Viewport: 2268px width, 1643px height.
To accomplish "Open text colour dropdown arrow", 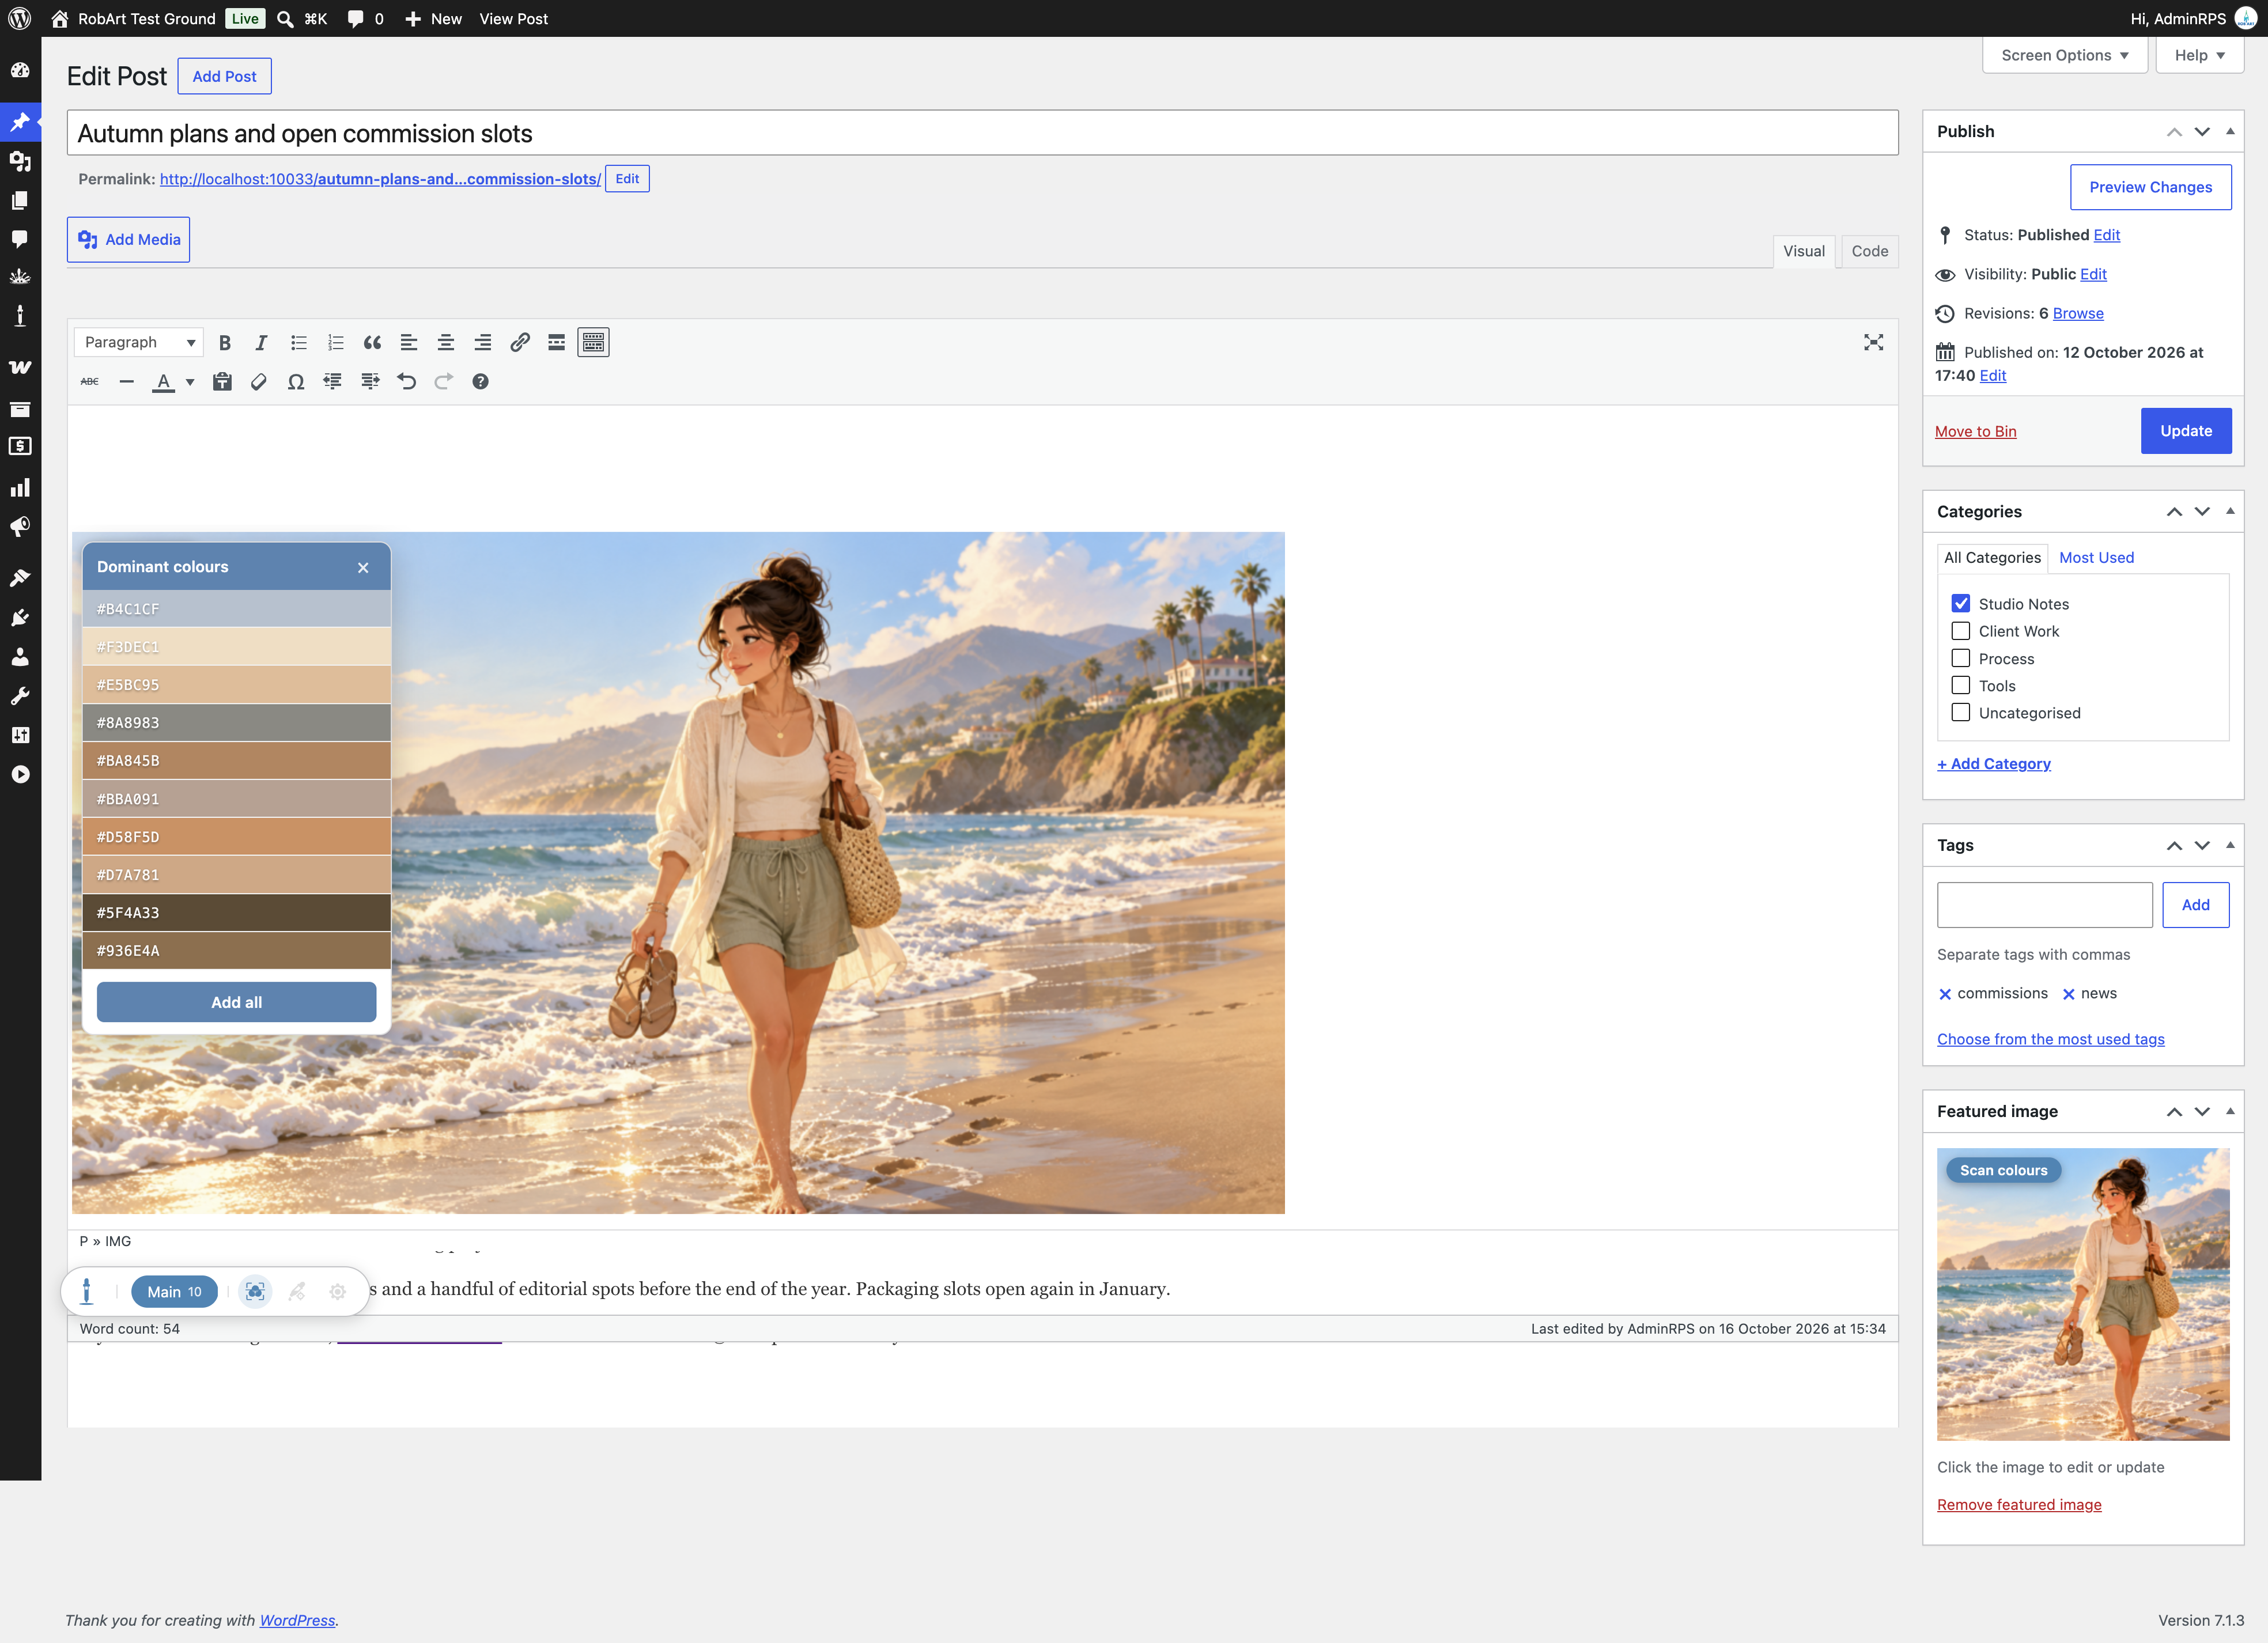I will 190,382.
